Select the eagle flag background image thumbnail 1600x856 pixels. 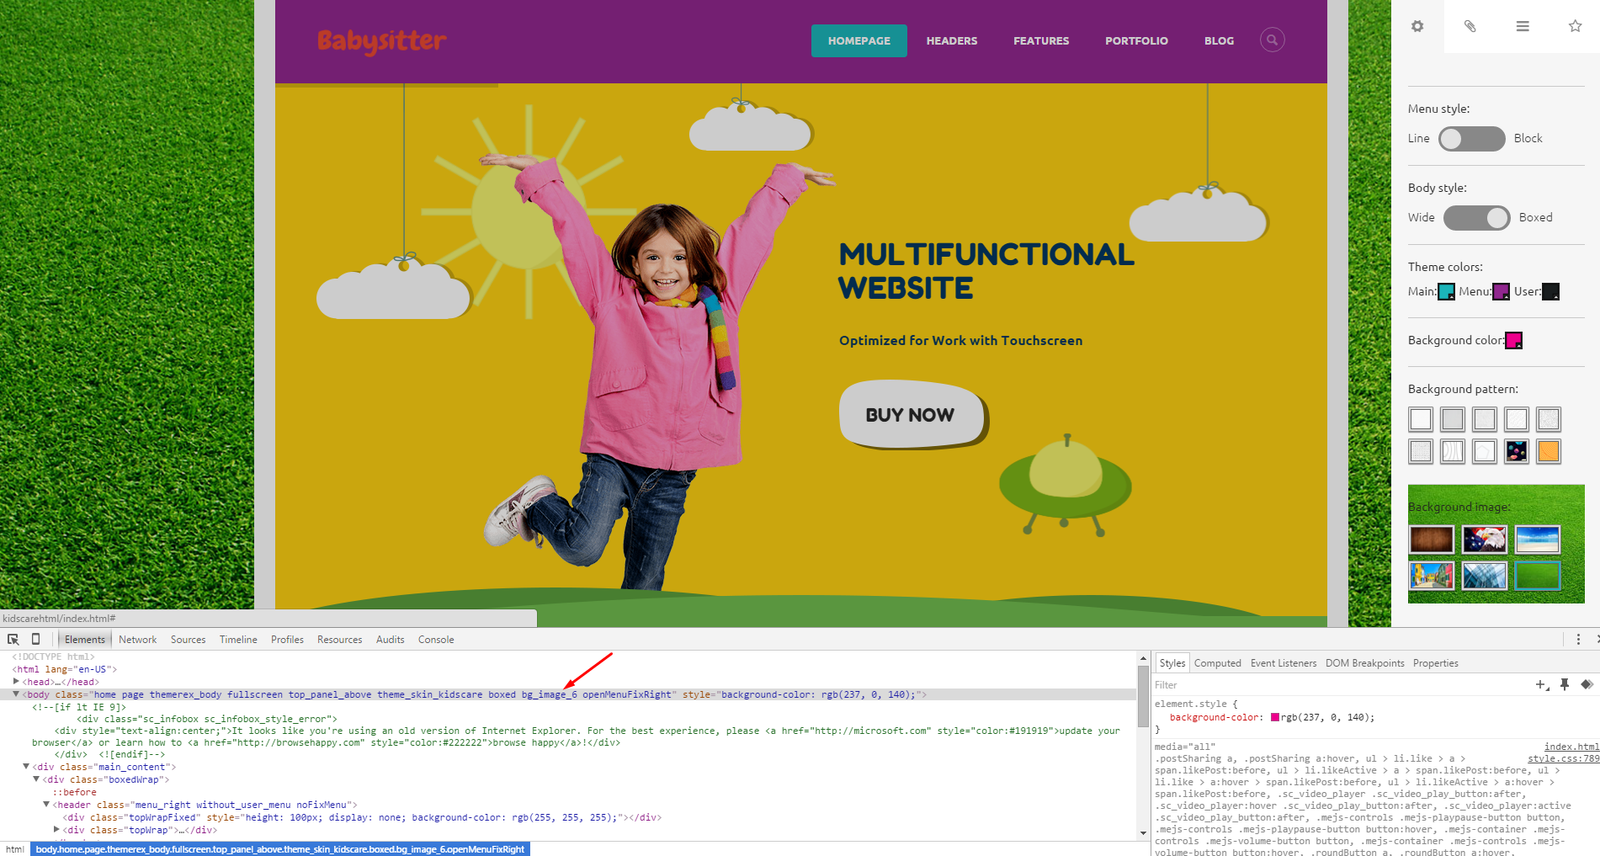1484,540
